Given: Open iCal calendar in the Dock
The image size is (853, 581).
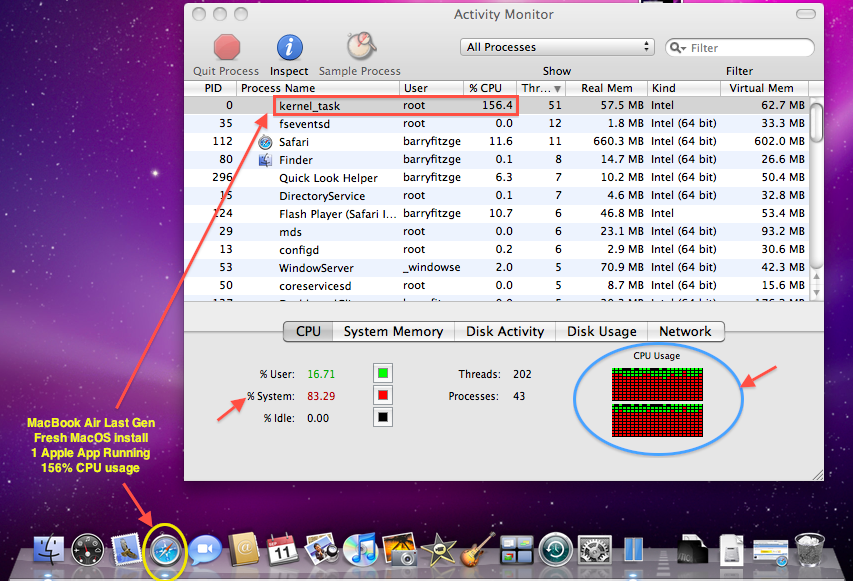Looking at the screenshot, I should 282,549.
